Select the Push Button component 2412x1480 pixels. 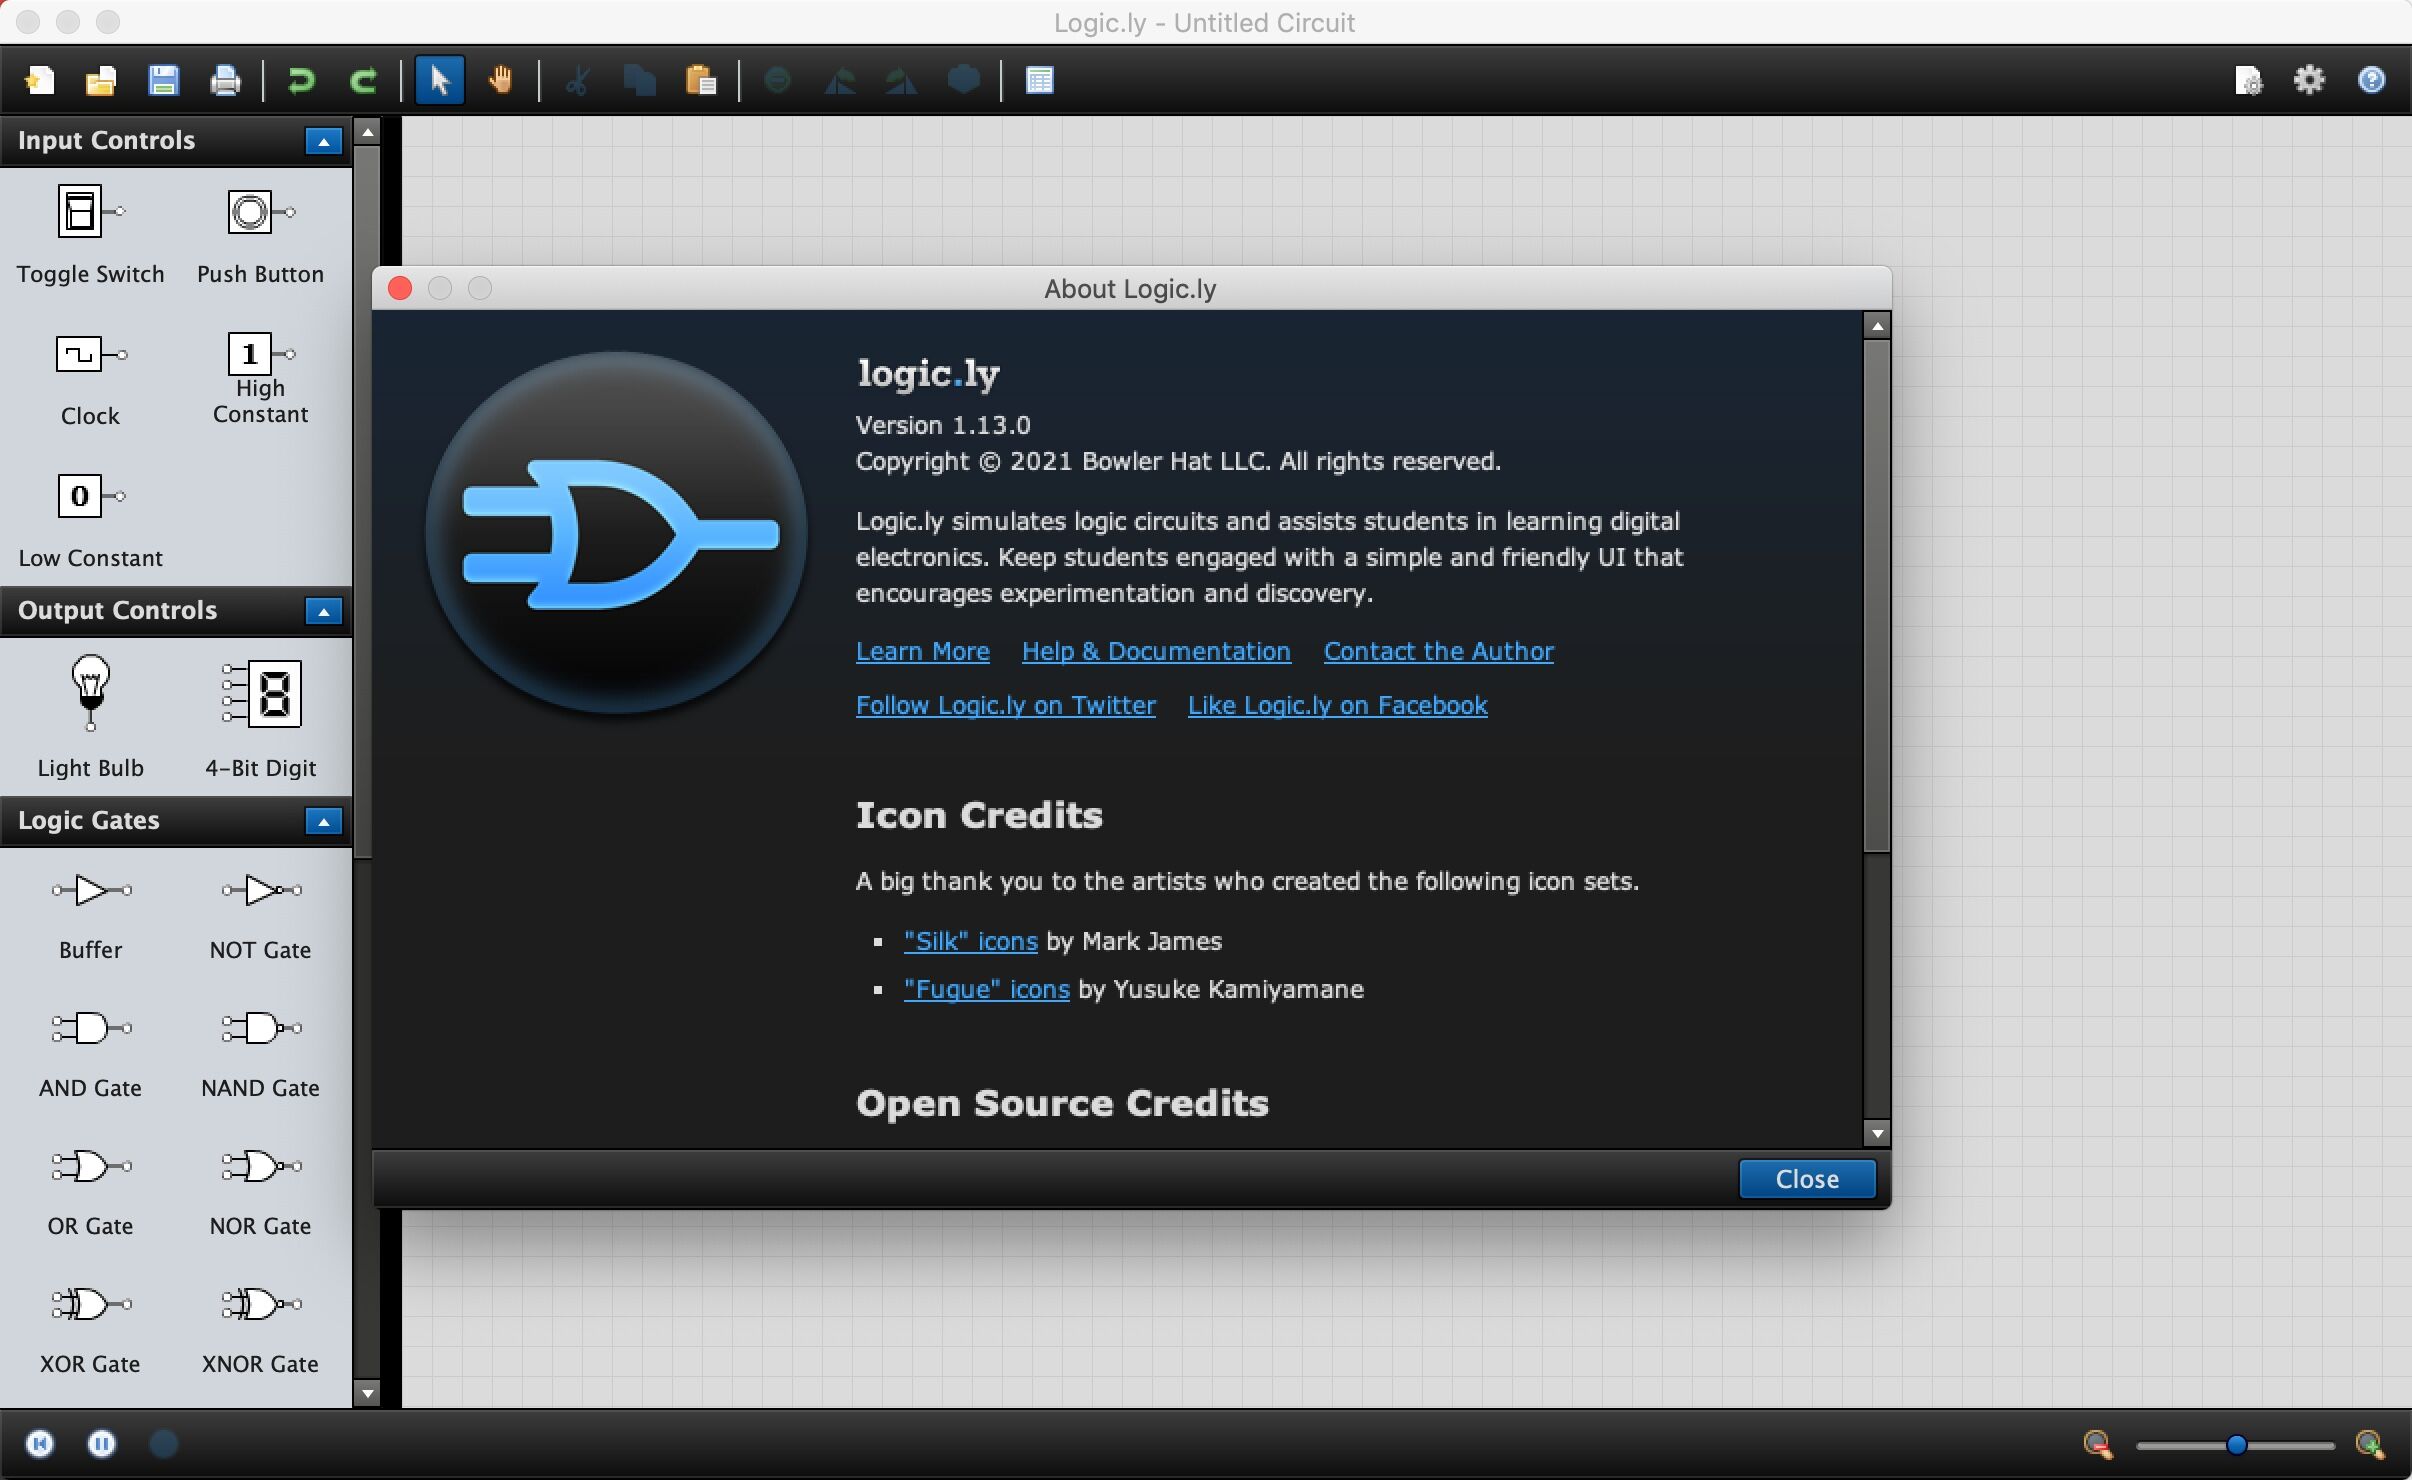(260, 236)
